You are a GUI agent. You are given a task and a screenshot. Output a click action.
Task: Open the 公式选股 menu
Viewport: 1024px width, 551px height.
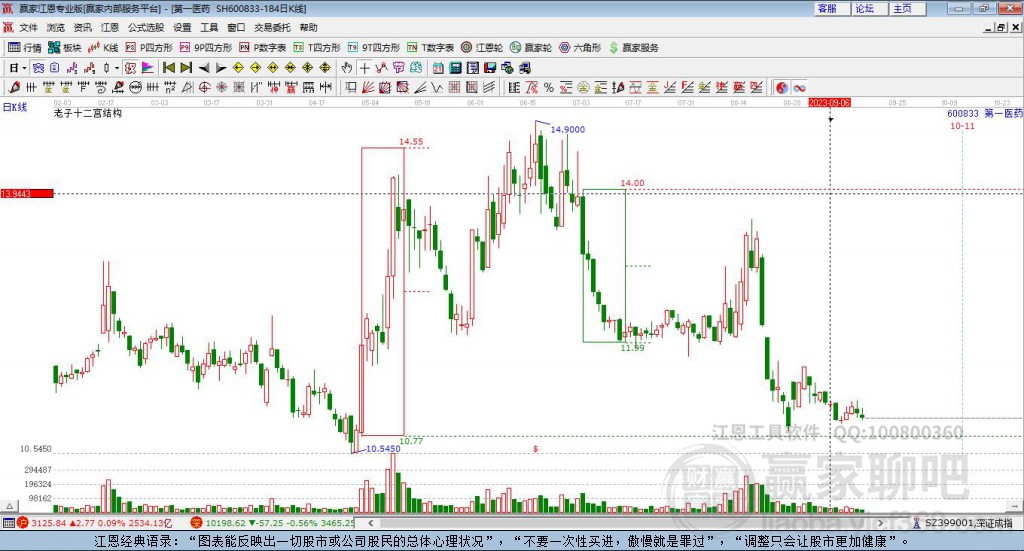(x=146, y=27)
